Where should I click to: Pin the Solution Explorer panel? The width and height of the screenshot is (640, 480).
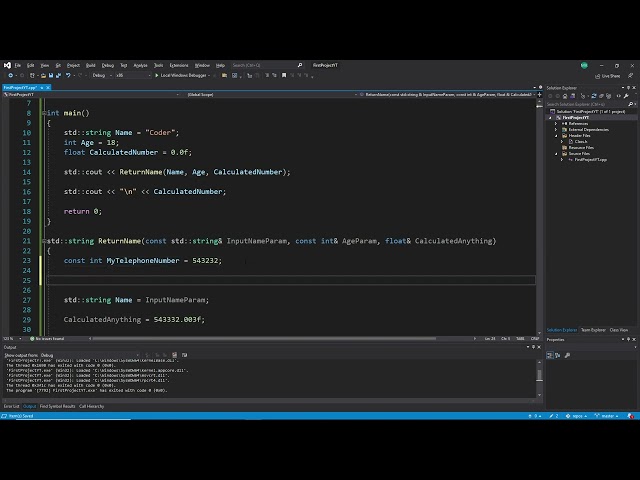(x=628, y=88)
